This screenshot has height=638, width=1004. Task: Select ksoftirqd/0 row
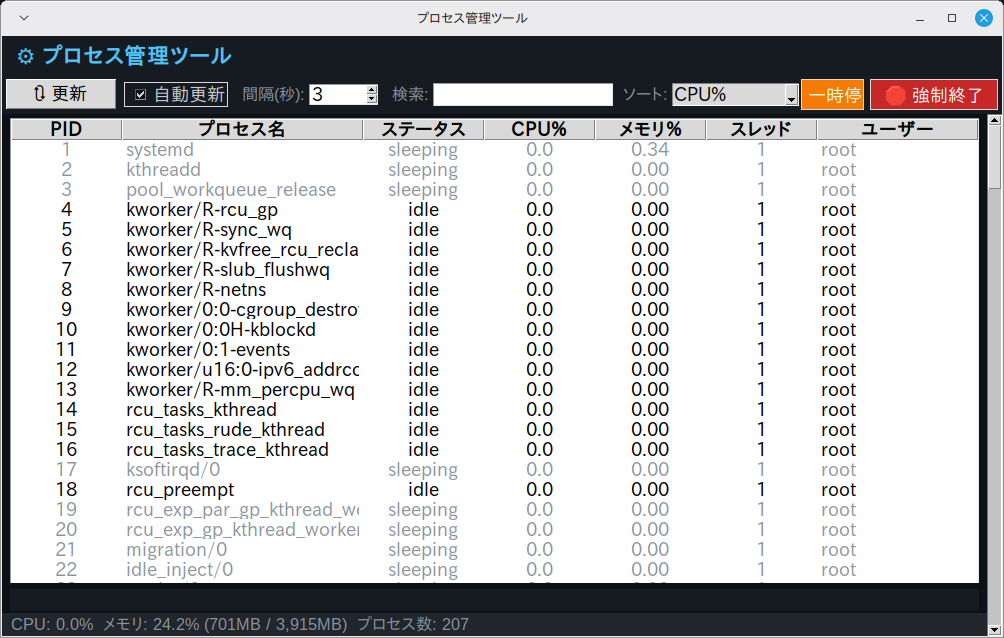[494, 470]
